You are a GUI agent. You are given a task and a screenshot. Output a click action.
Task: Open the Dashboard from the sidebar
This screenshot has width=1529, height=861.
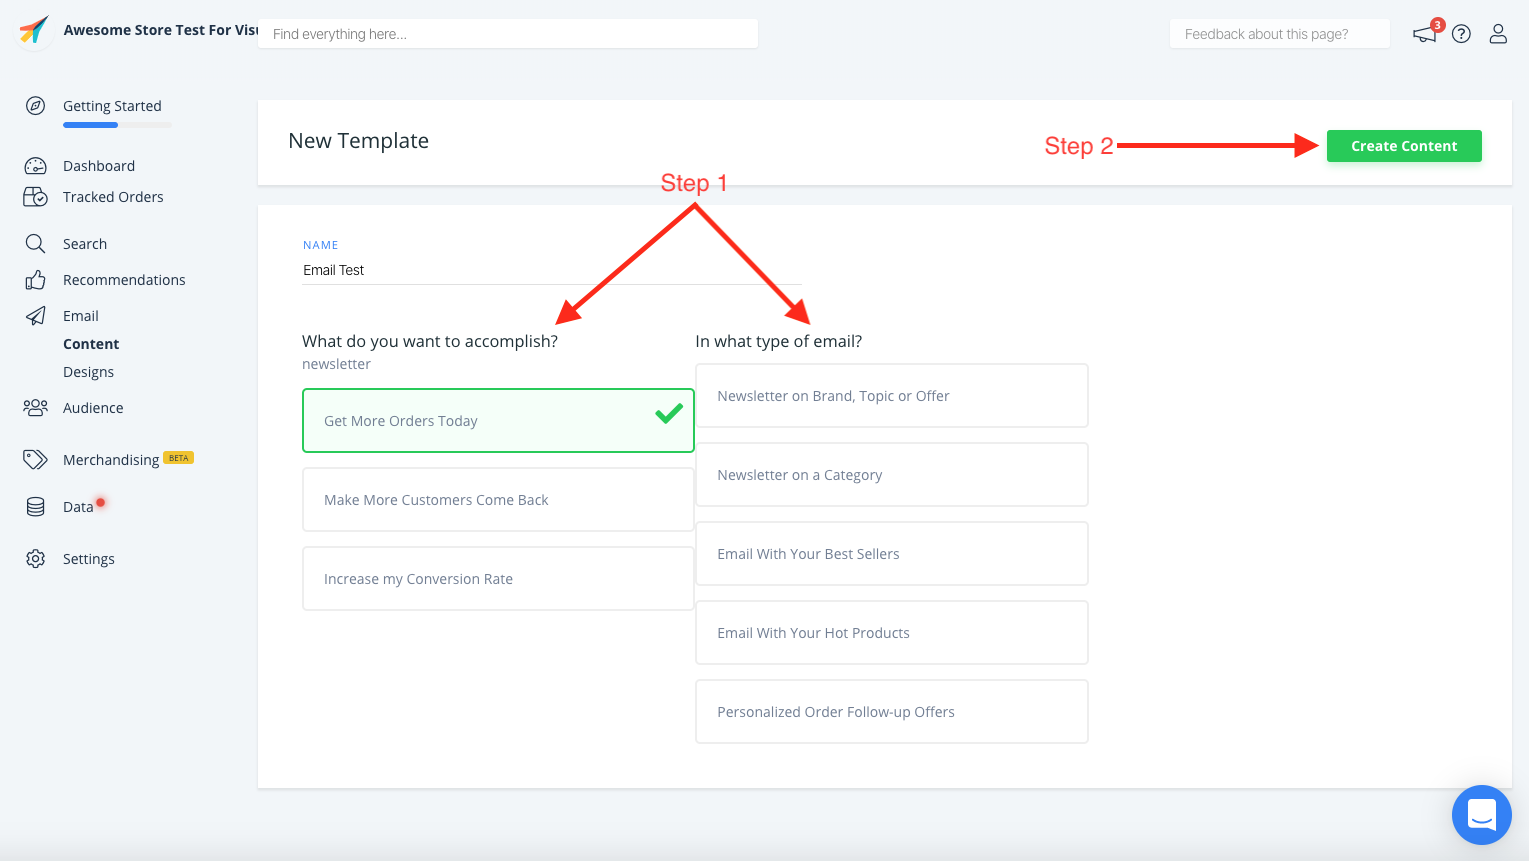click(98, 165)
